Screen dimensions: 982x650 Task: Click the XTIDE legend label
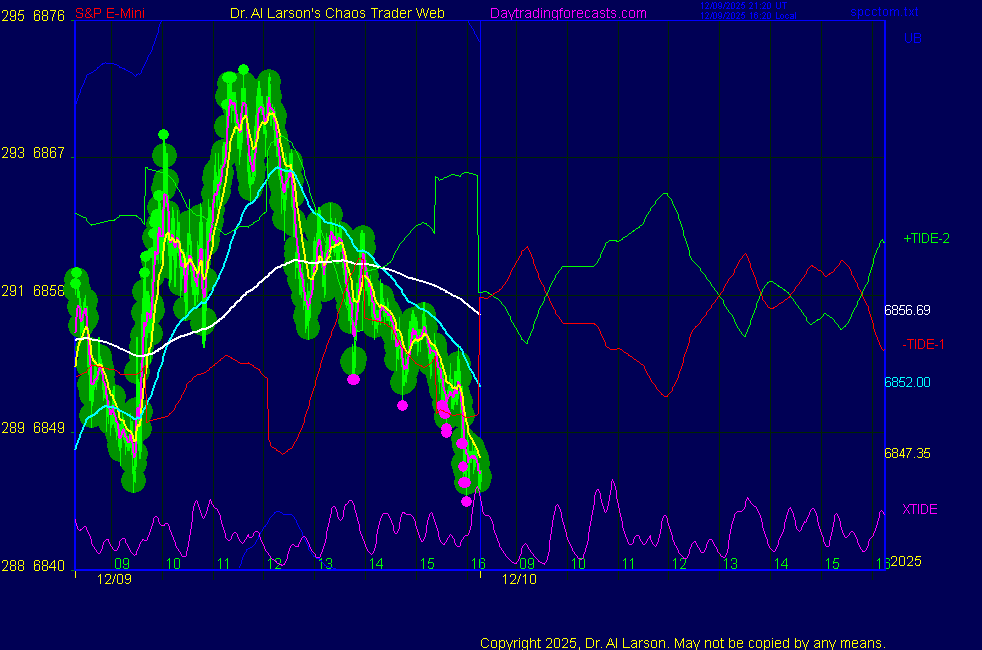pos(920,509)
